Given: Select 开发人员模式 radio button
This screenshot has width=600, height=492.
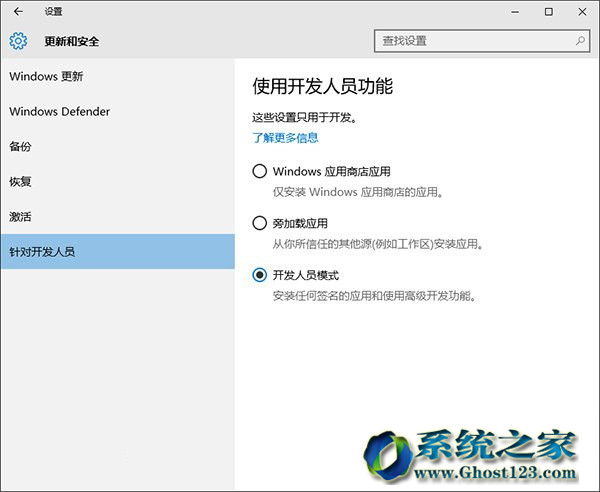Looking at the screenshot, I should tap(259, 275).
